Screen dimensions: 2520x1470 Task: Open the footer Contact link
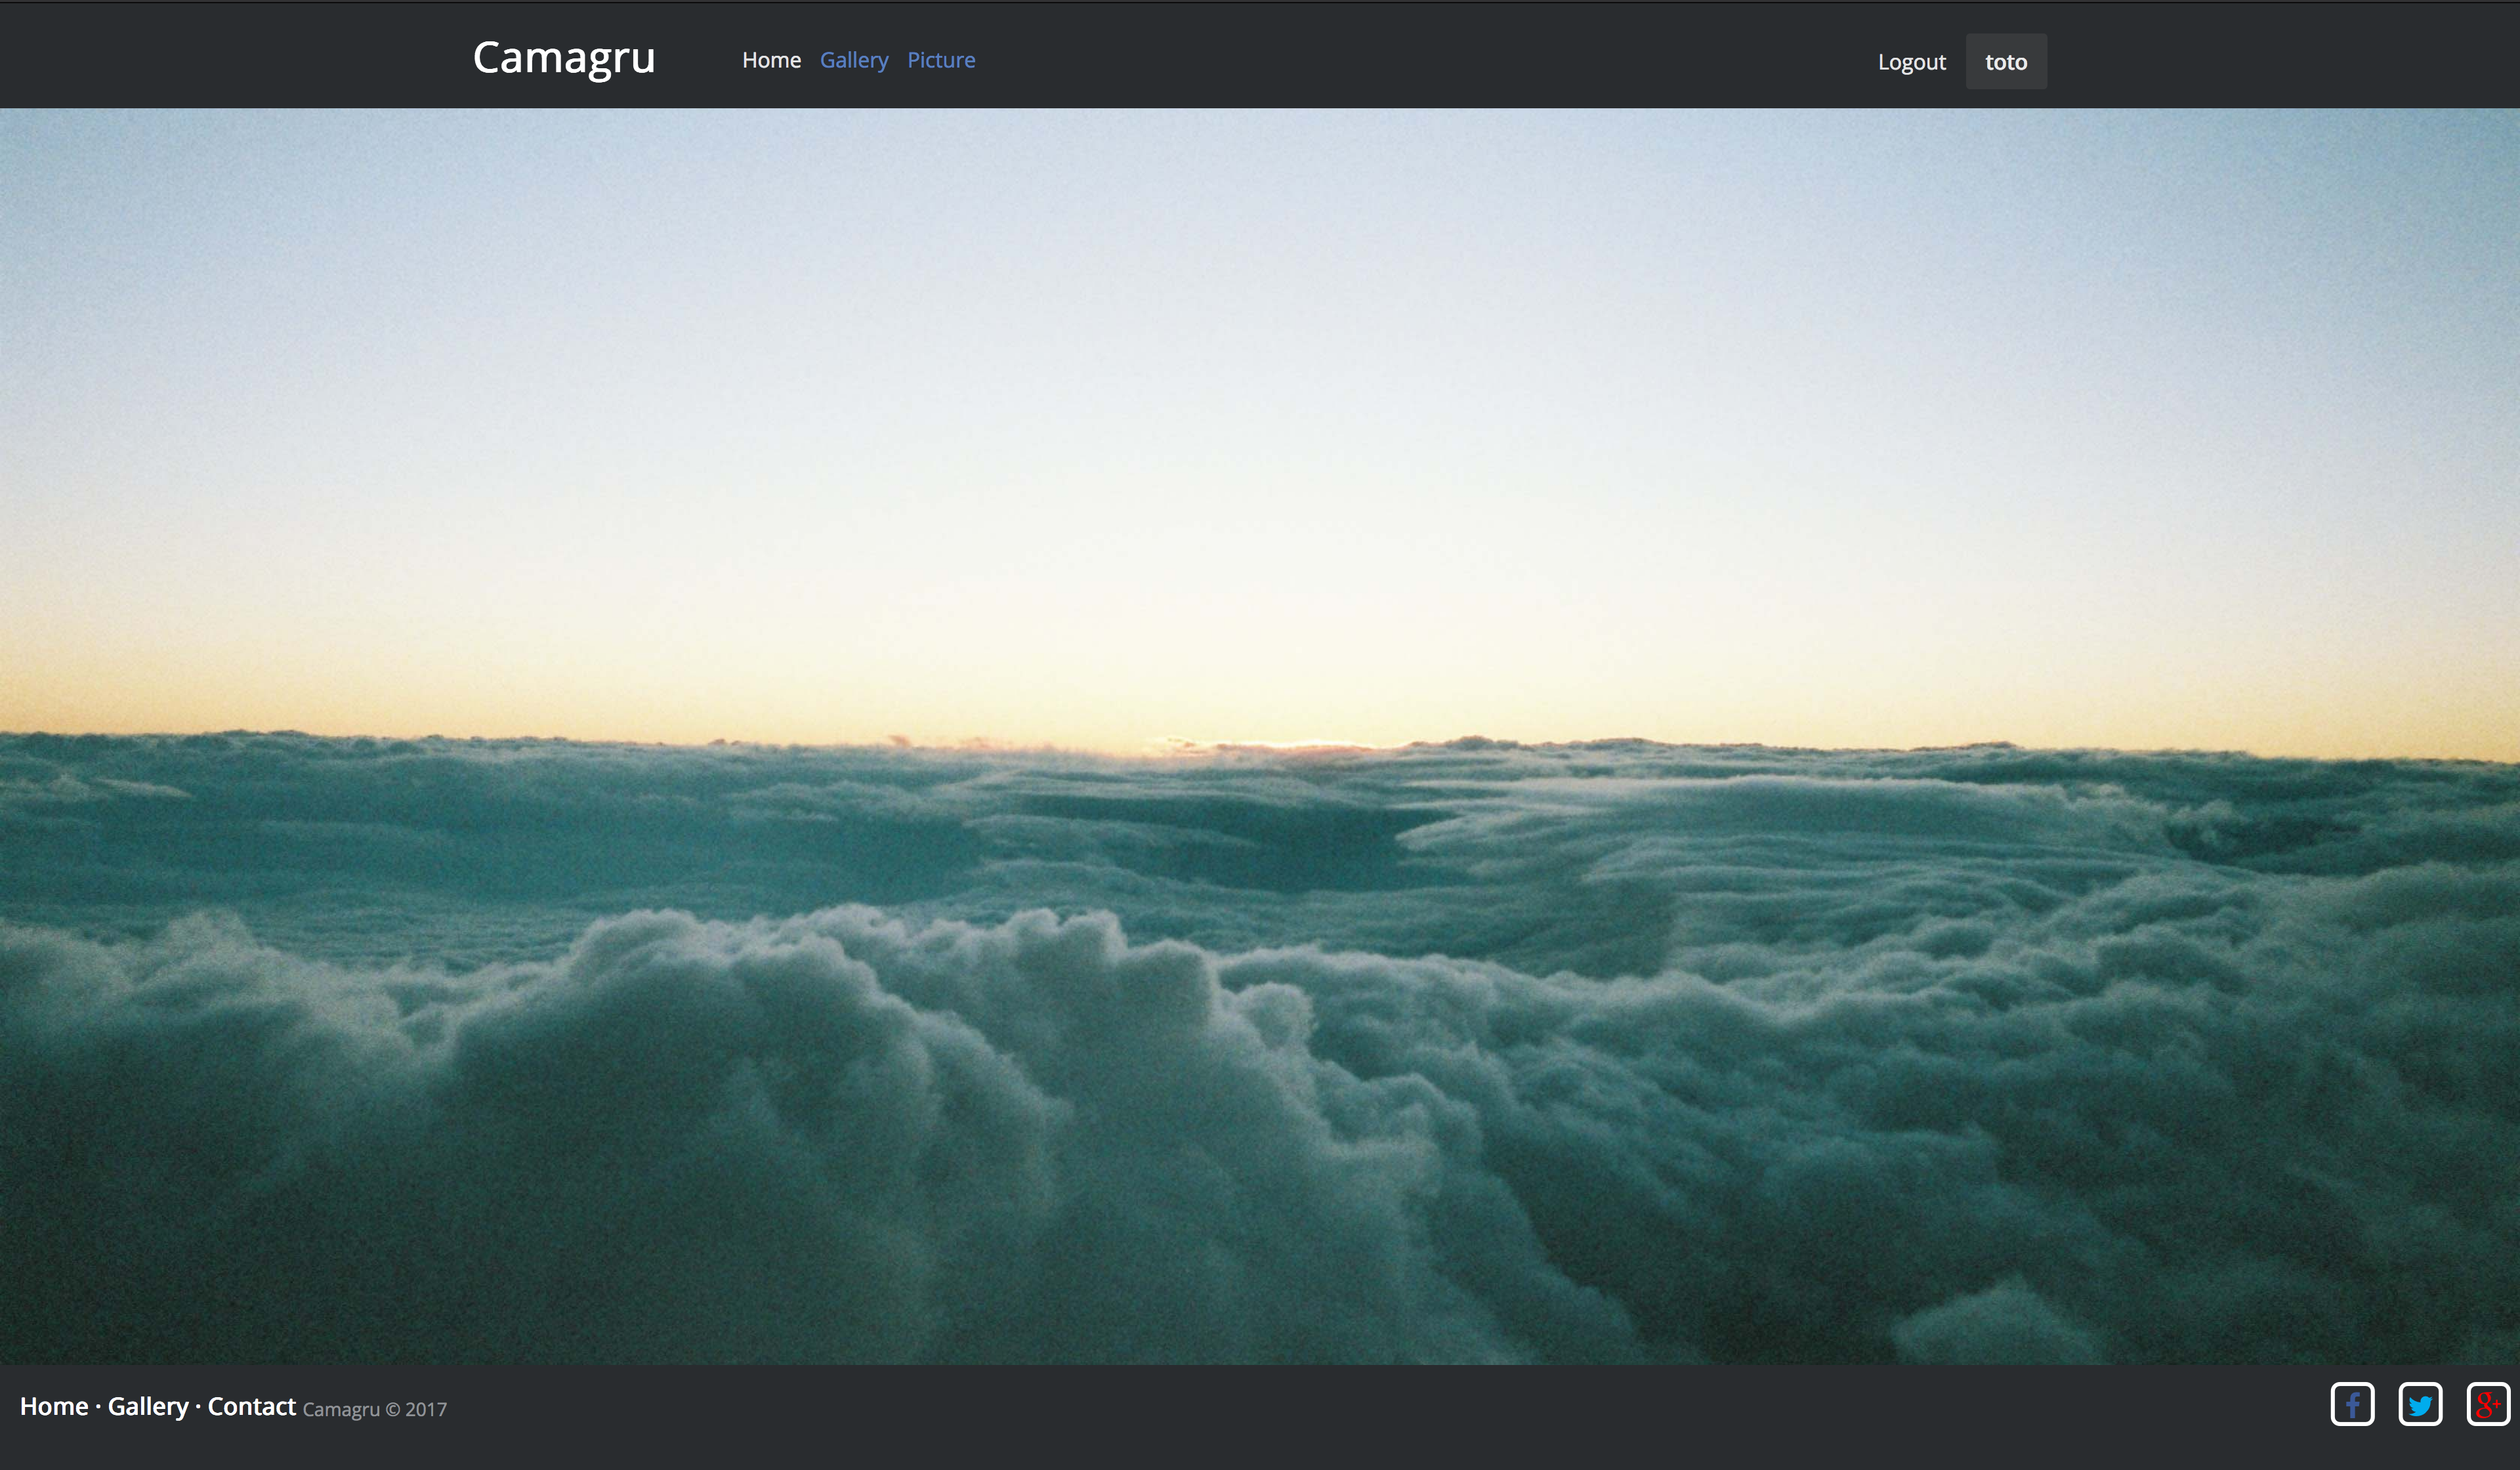coord(251,1406)
